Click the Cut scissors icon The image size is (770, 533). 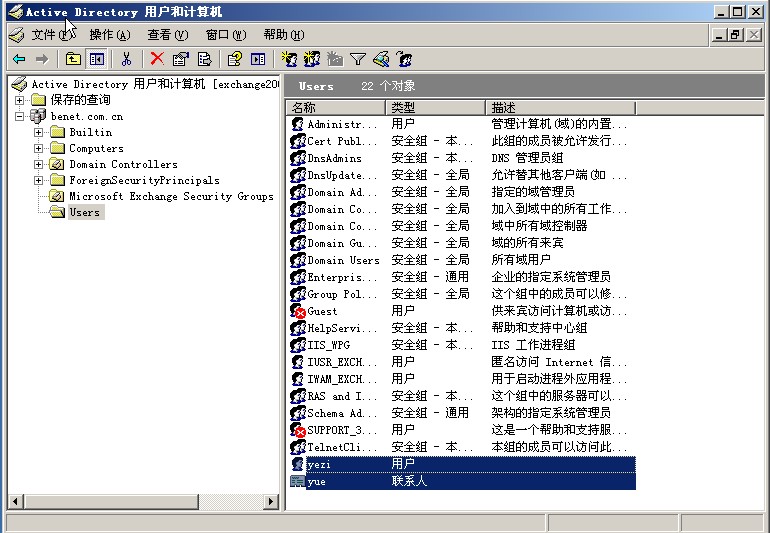[x=126, y=59]
